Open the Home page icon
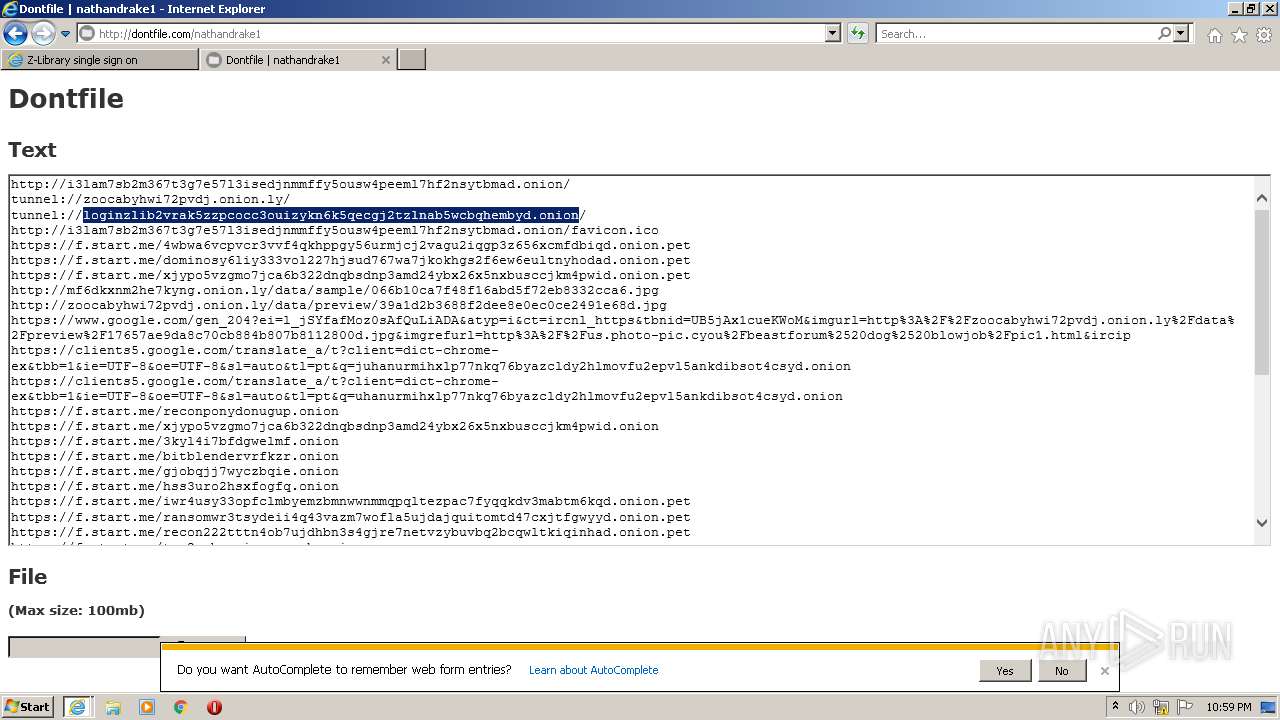 click(1214, 35)
